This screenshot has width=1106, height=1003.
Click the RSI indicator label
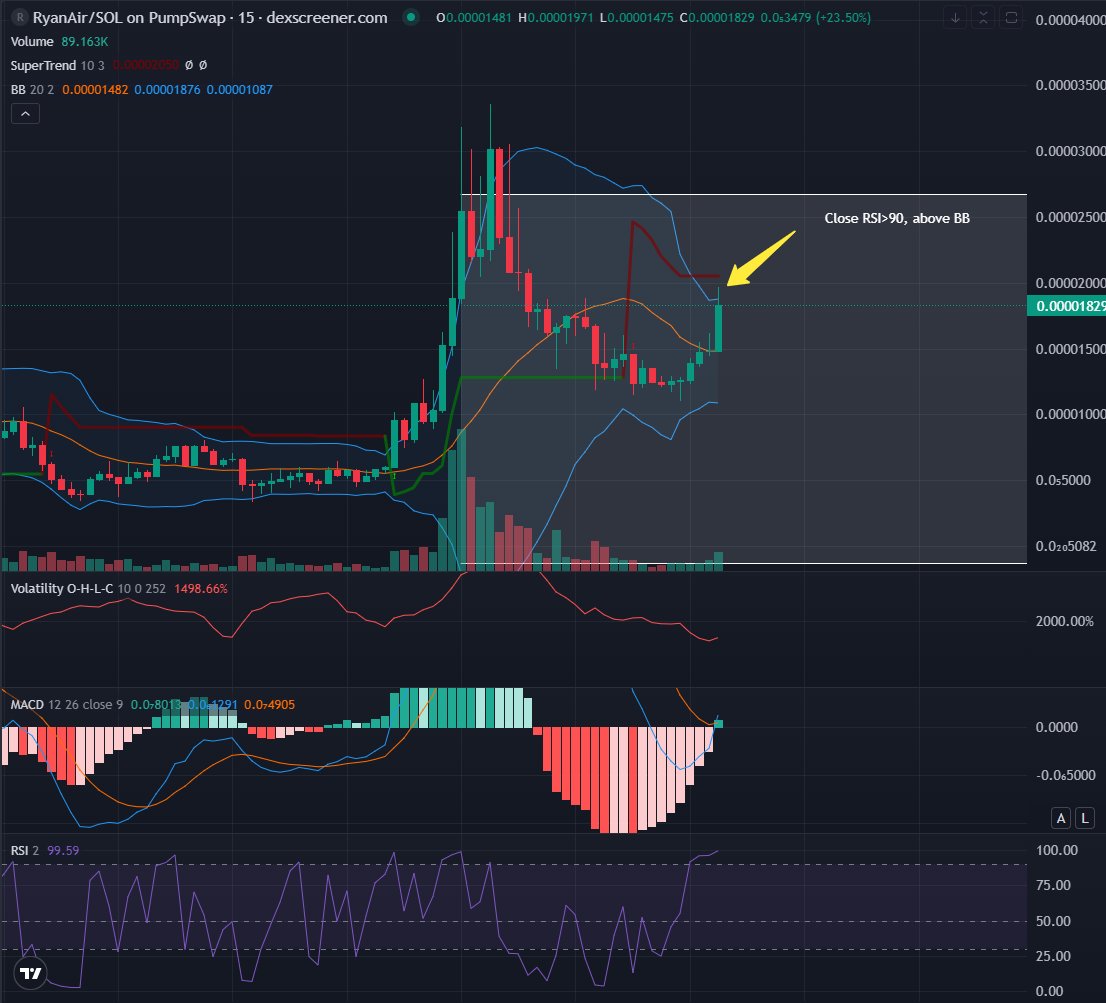(x=18, y=849)
